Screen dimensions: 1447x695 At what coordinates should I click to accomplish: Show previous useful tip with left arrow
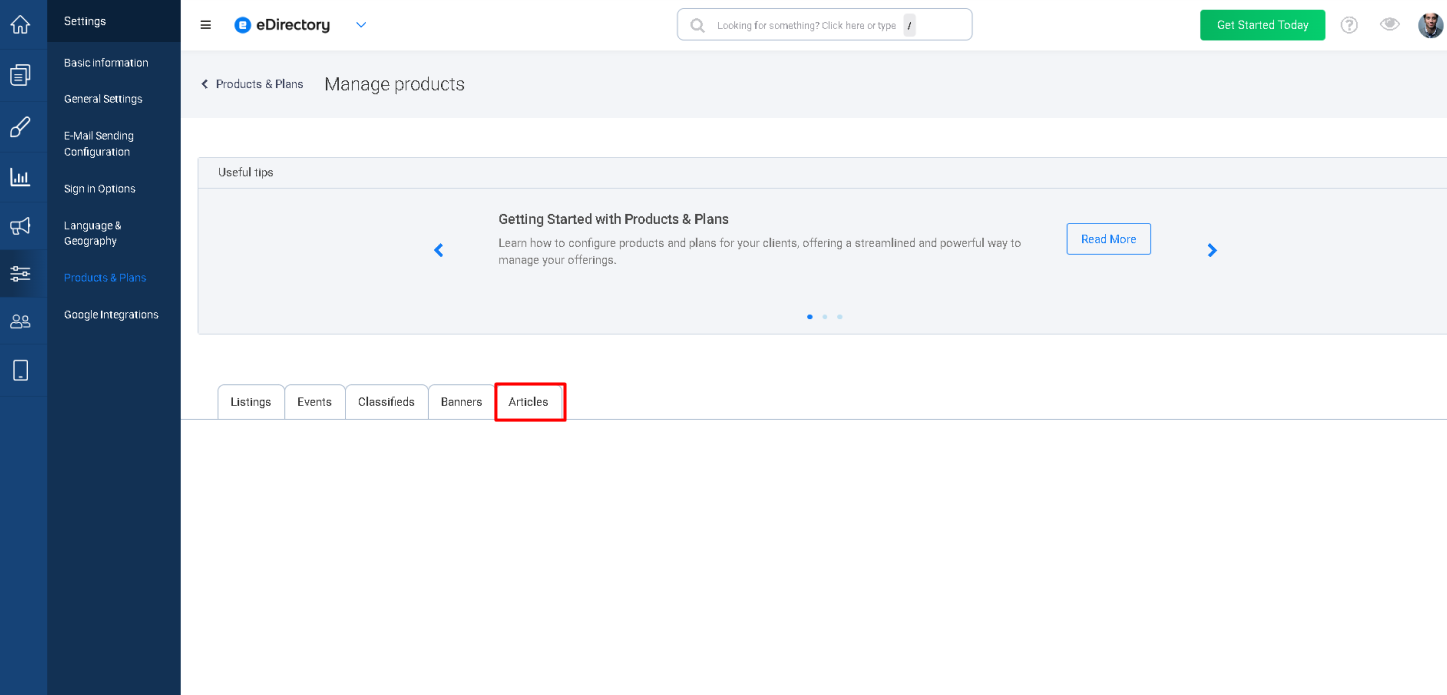(438, 250)
